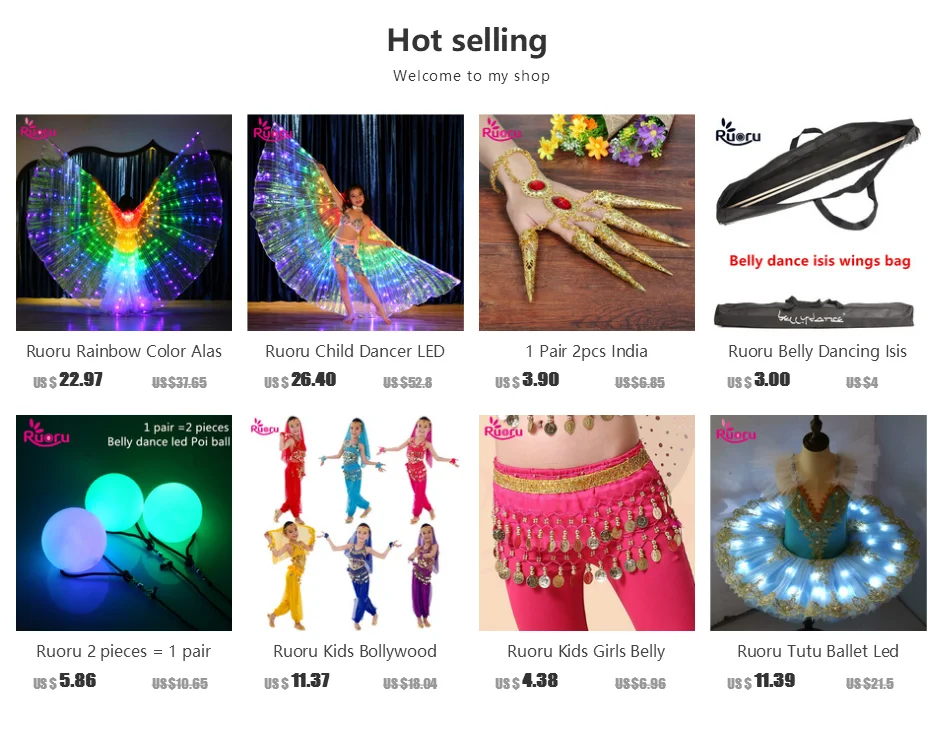Open the Belly dance isis wings bag image

tap(818, 222)
